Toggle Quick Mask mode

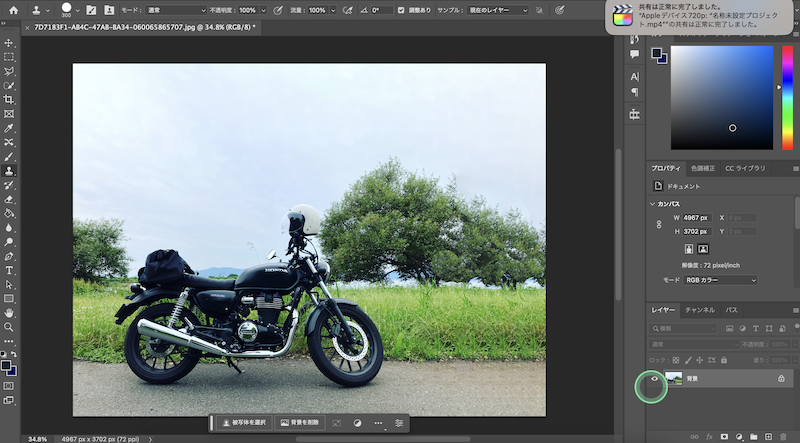coord(9,386)
